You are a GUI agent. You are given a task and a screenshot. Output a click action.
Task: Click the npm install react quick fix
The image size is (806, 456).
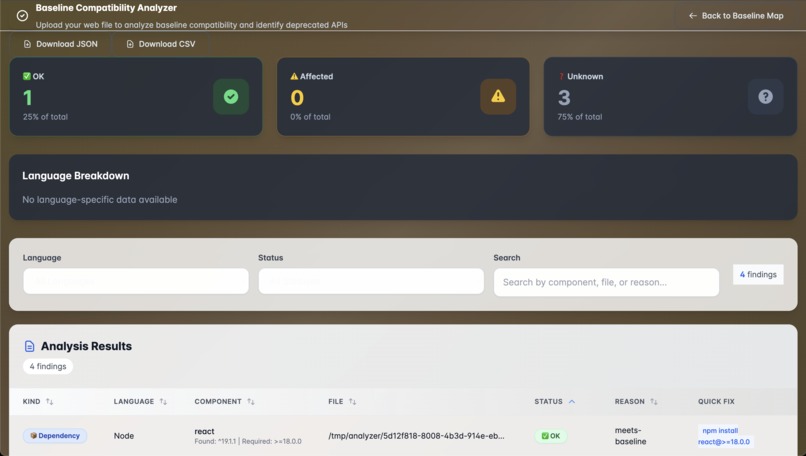[x=724, y=436]
